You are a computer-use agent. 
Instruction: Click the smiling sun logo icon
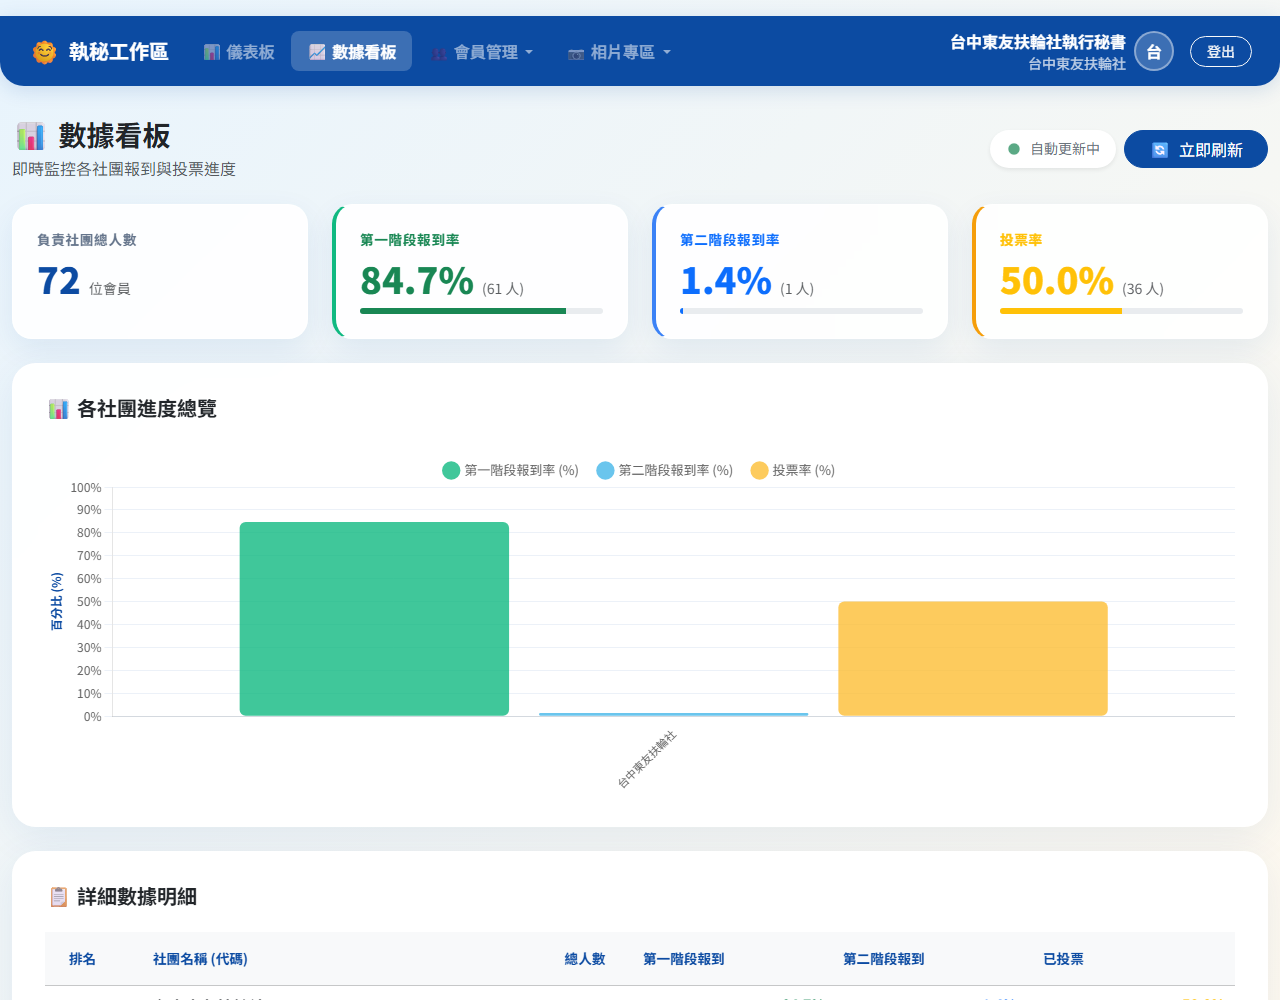44,52
